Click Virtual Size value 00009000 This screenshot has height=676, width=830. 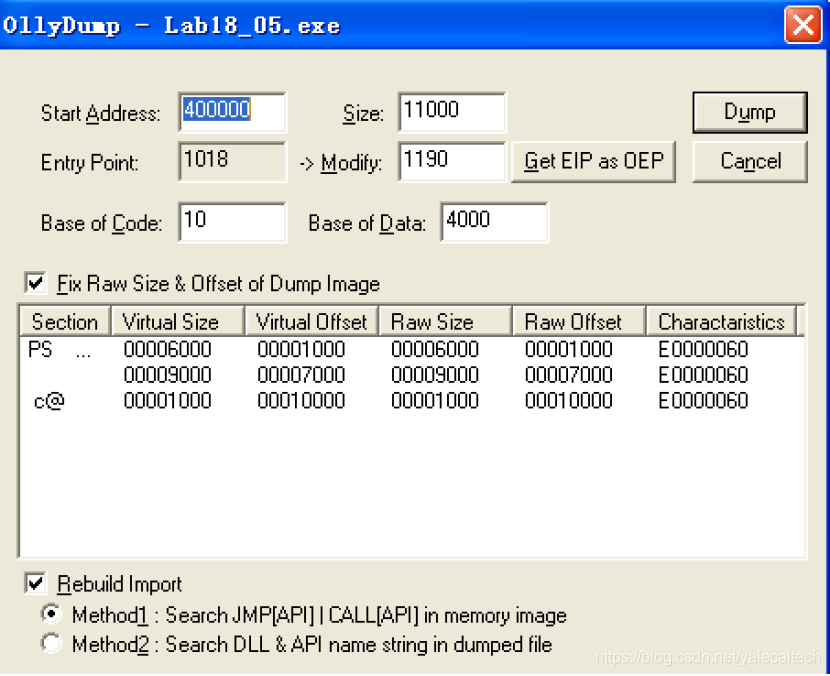point(167,375)
